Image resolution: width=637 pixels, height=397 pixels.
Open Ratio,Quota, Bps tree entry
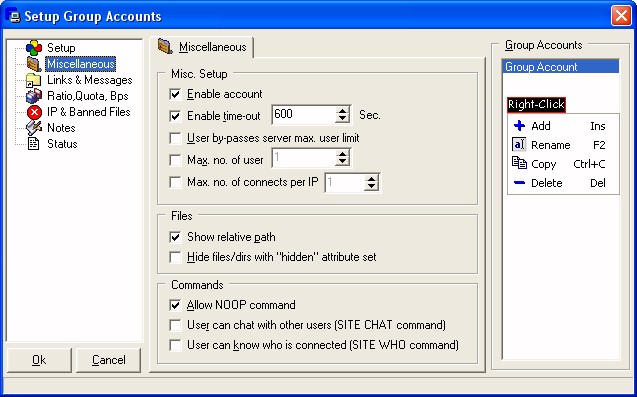point(88,96)
